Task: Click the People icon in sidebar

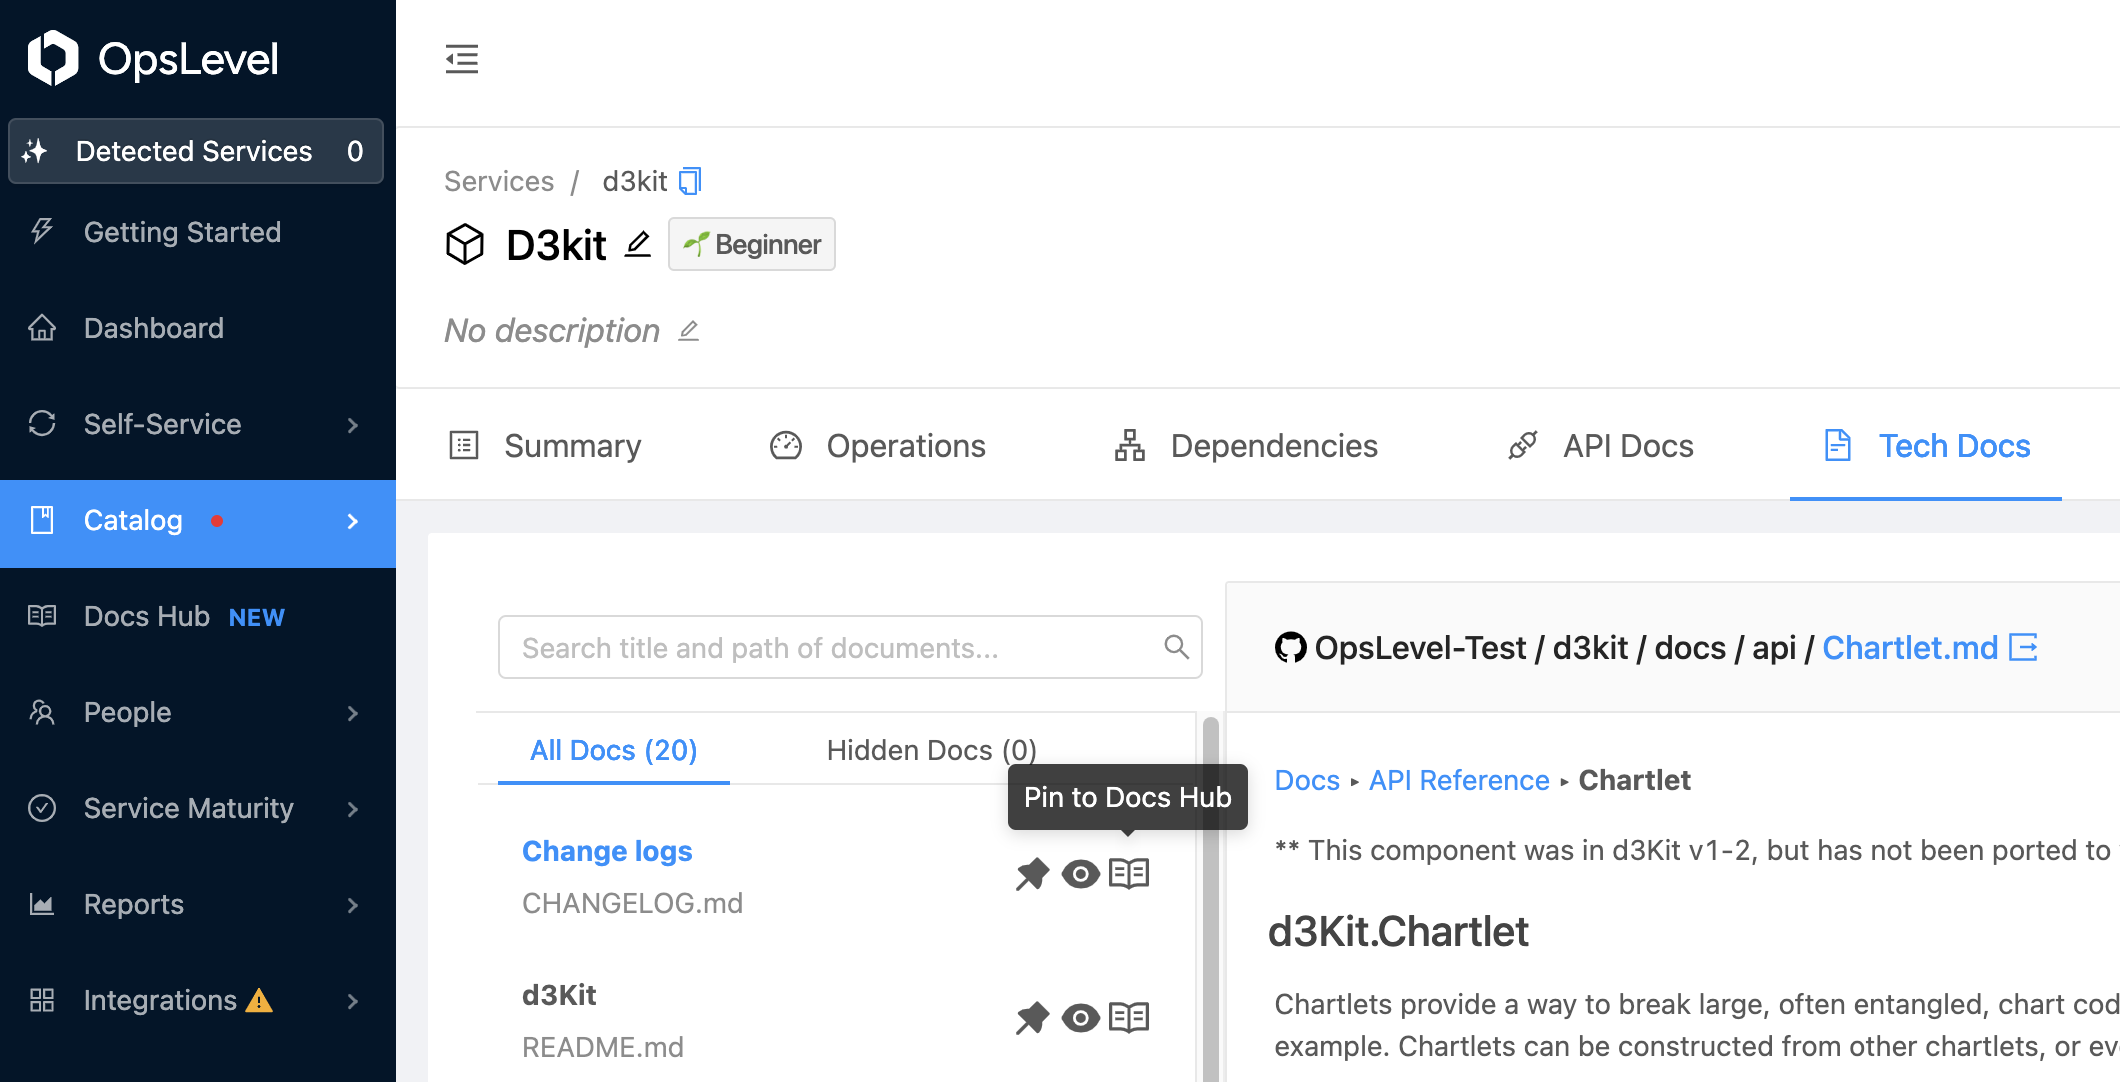Action: click(42, 711)
